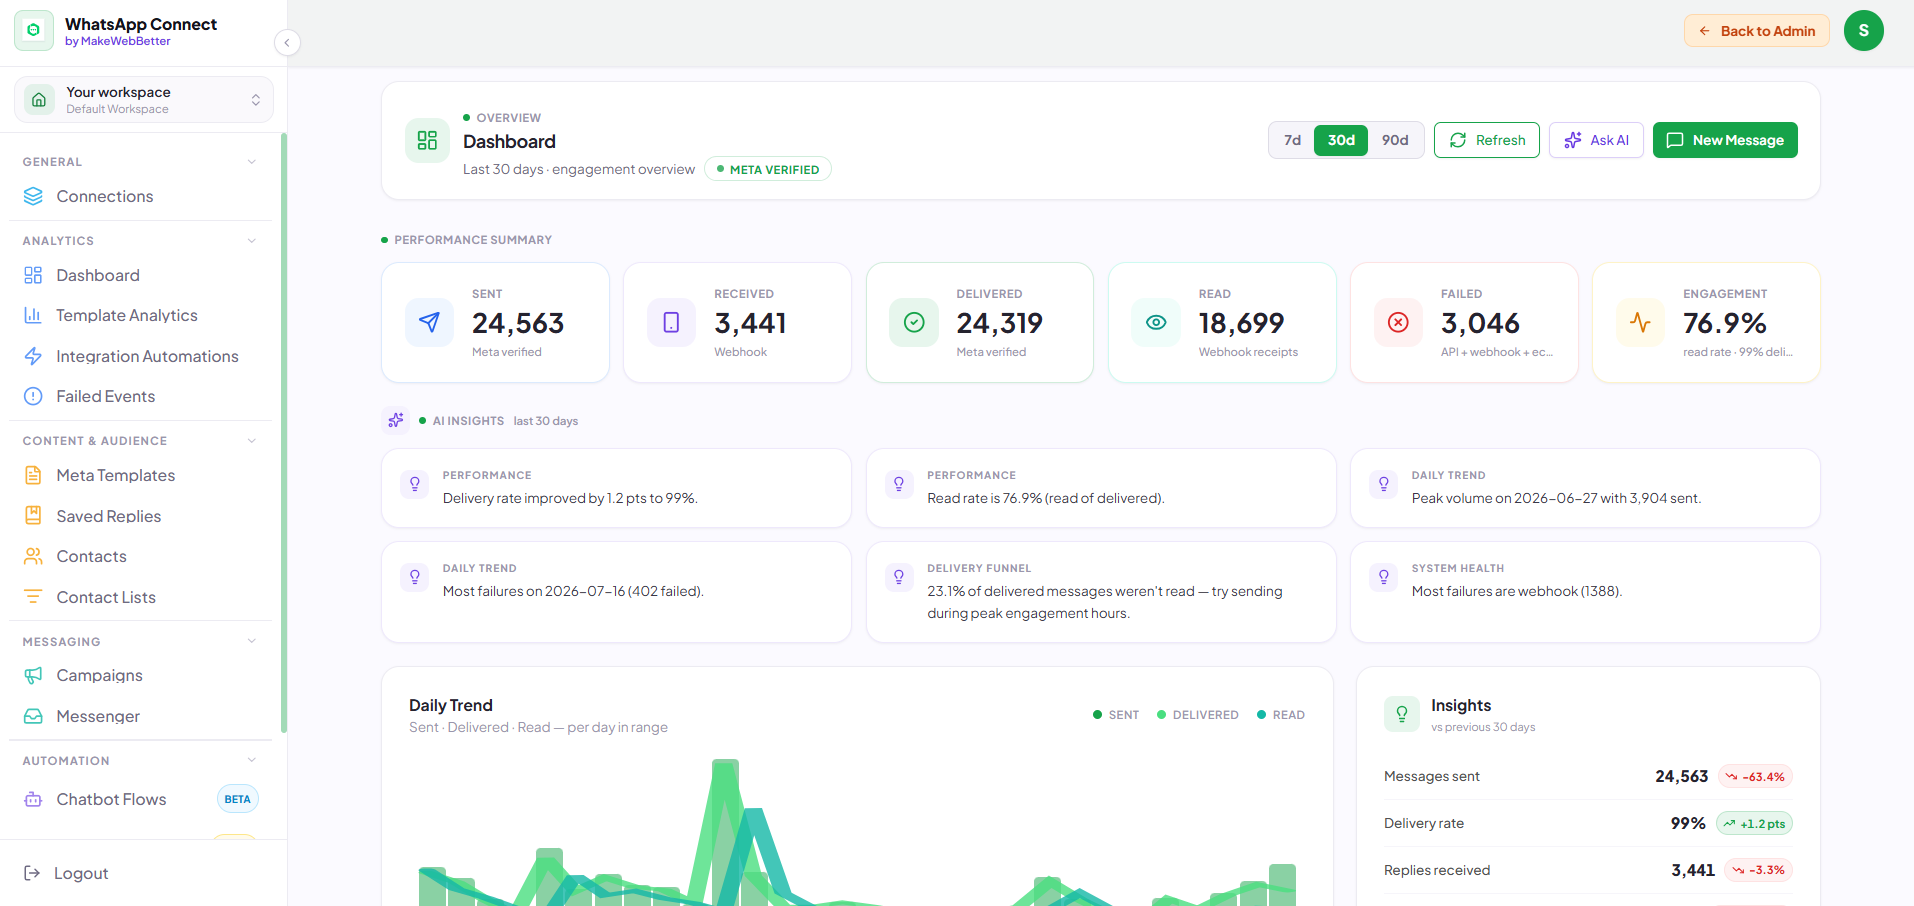The height and width of the screenshot is (906, 1914).
Task: Click the Read eye icon
Action: tap(1156, 322)
